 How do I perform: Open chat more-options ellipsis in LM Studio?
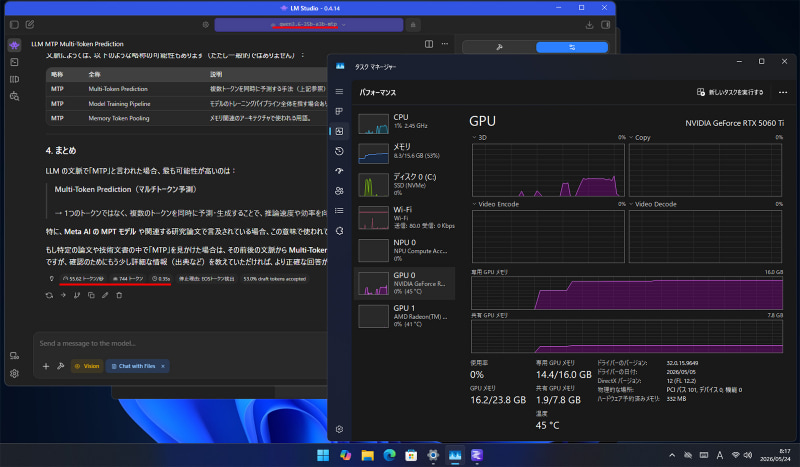point(445,44)
